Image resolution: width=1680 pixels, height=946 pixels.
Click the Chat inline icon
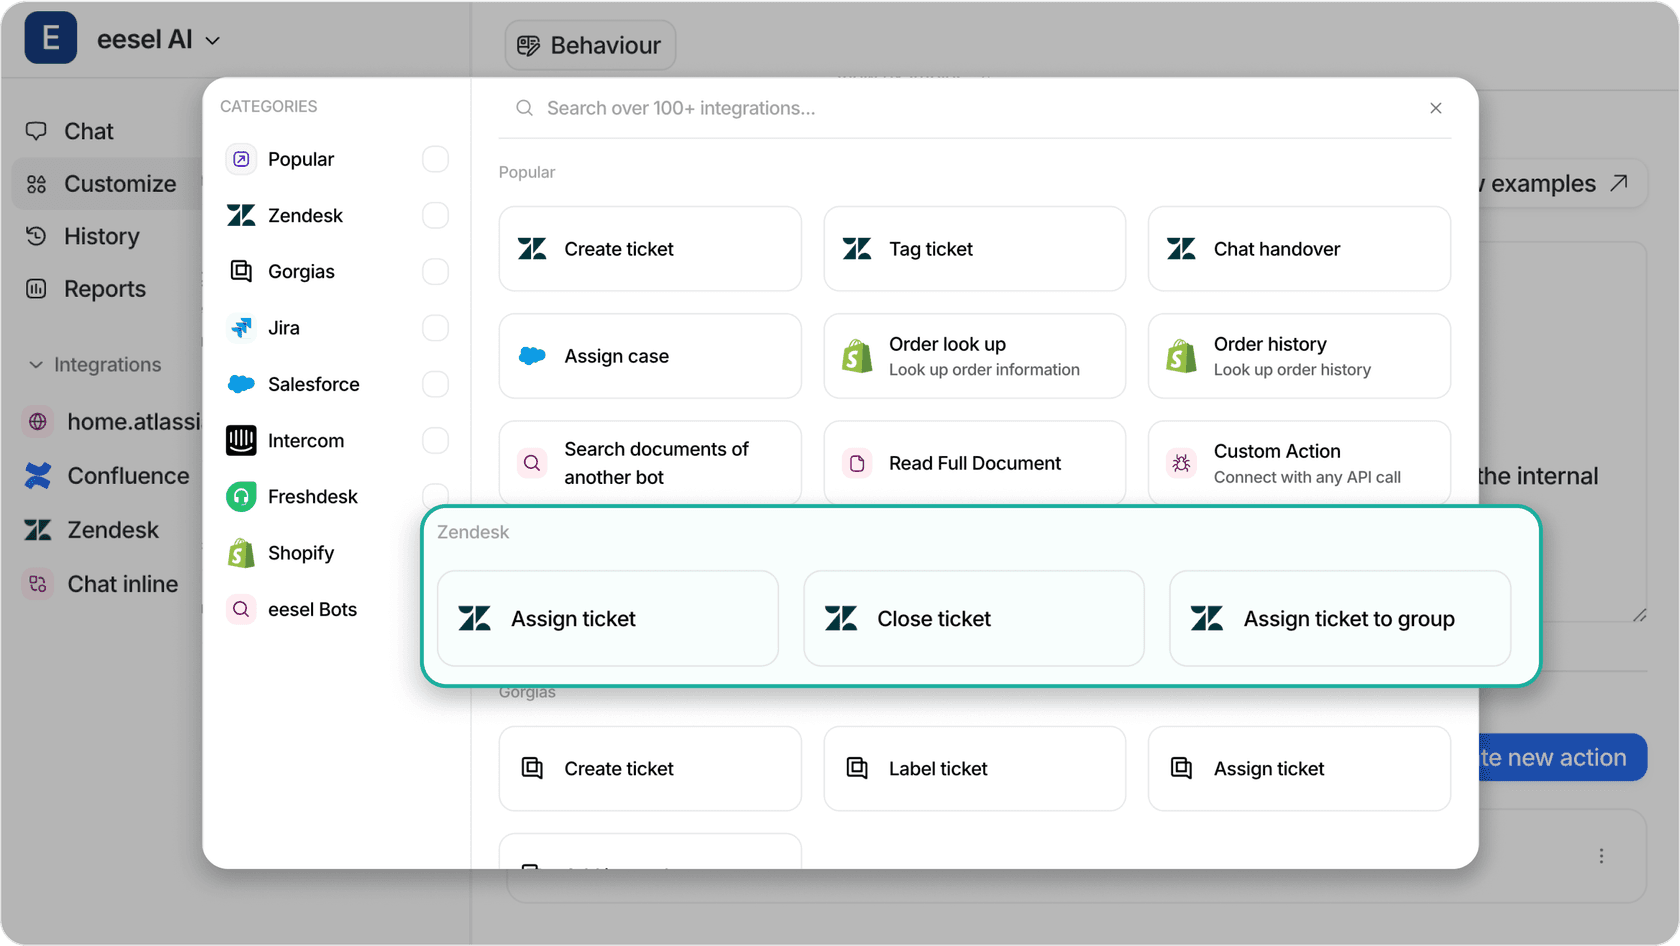coord(38,584)
